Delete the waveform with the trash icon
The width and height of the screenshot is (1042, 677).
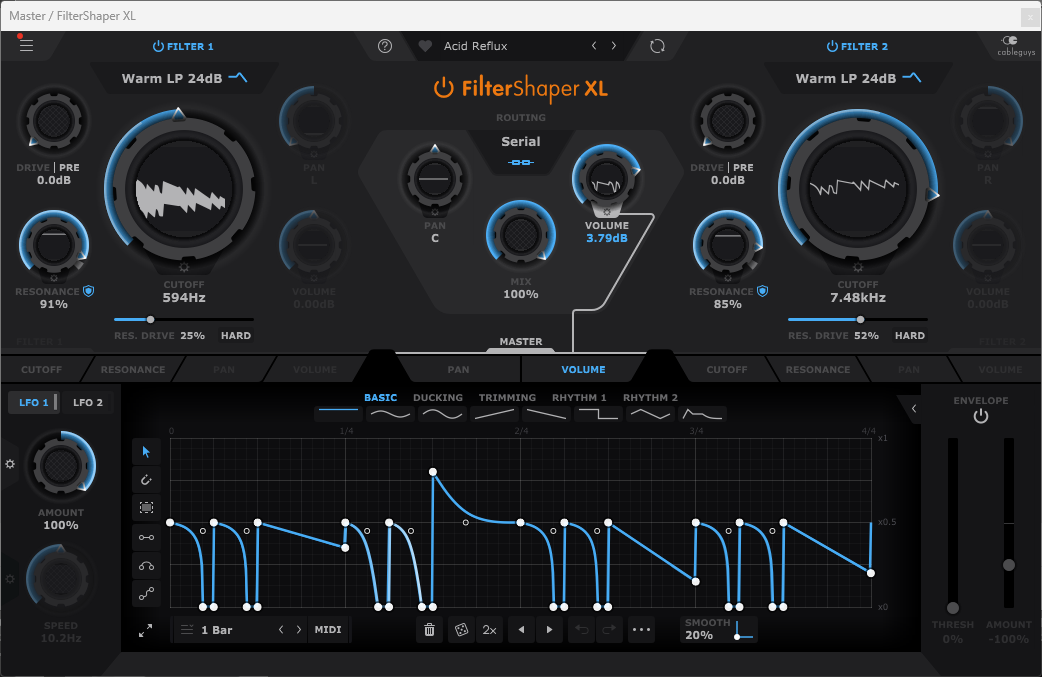click(x=429, y=630)
